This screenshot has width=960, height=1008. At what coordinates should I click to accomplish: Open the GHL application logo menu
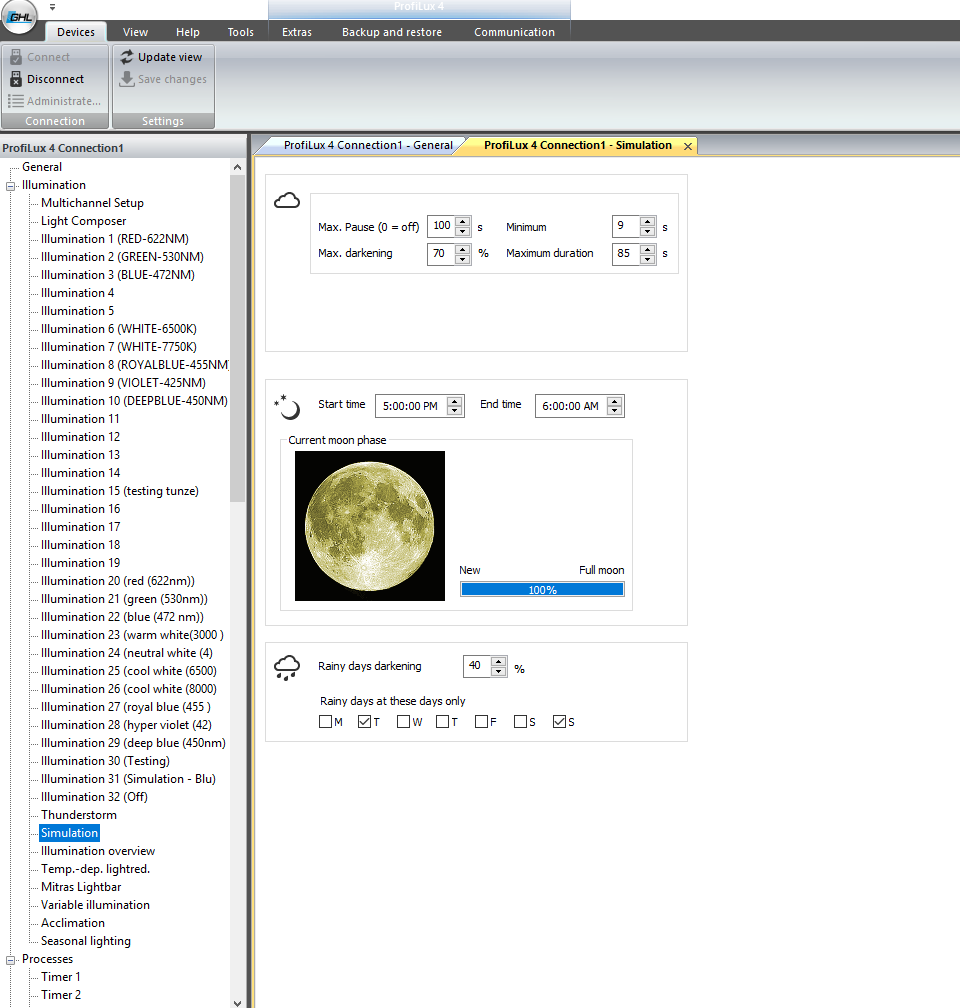pyautogui.click(x=19, y=15)
